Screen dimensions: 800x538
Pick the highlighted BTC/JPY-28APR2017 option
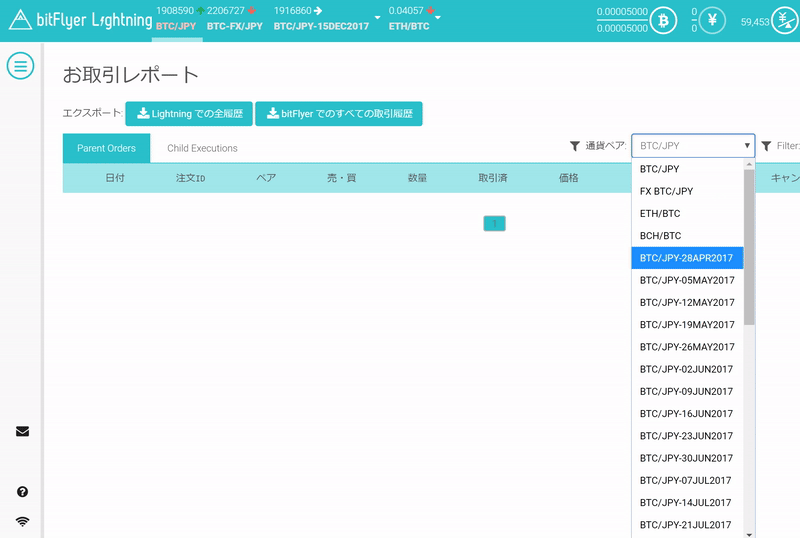pyautogui.click(x=687, y=258)
